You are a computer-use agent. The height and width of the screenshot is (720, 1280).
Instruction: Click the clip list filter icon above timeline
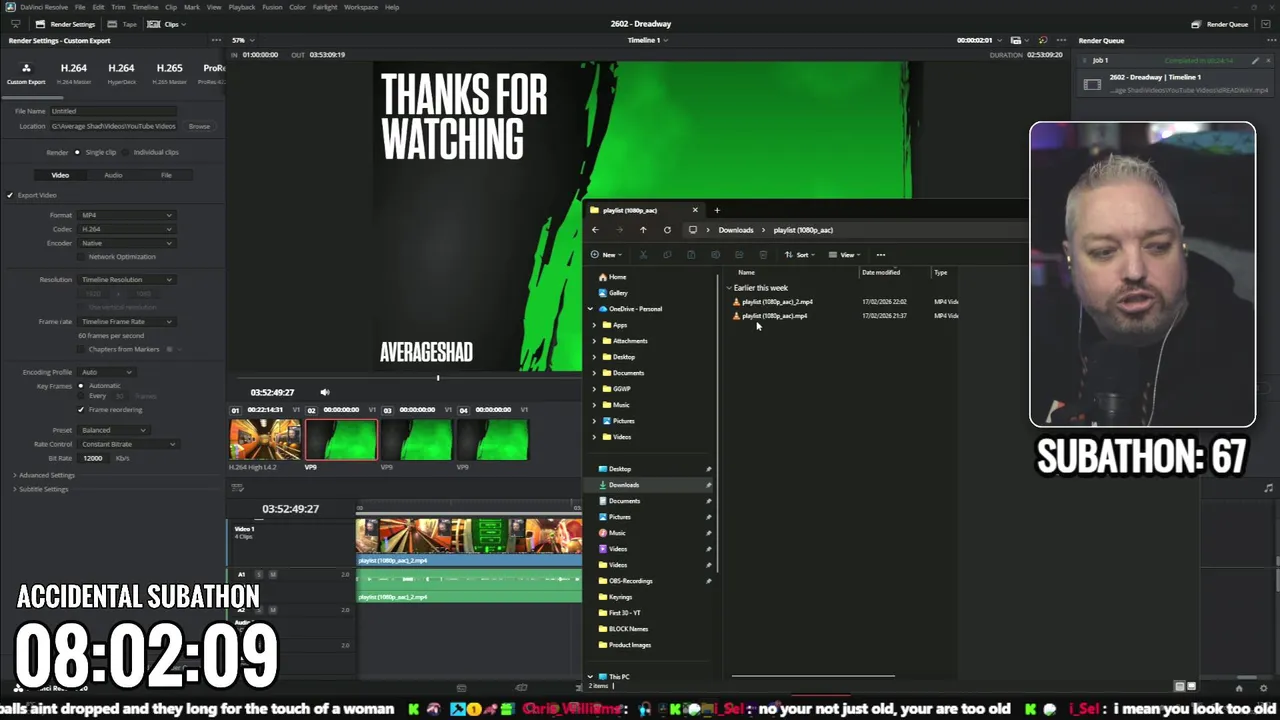click(237, 488)
